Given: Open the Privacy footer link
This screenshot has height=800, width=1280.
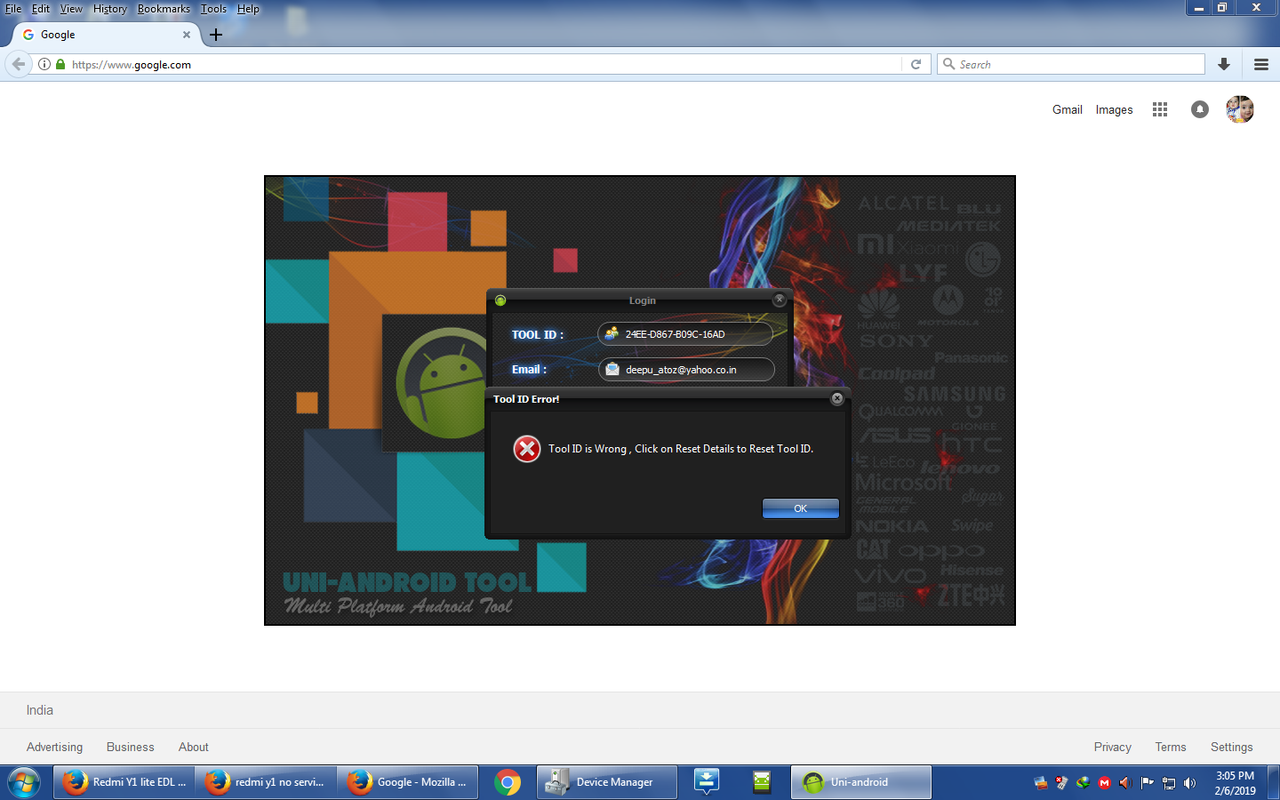Looking at the screenshot, I should coord(1112,747).
